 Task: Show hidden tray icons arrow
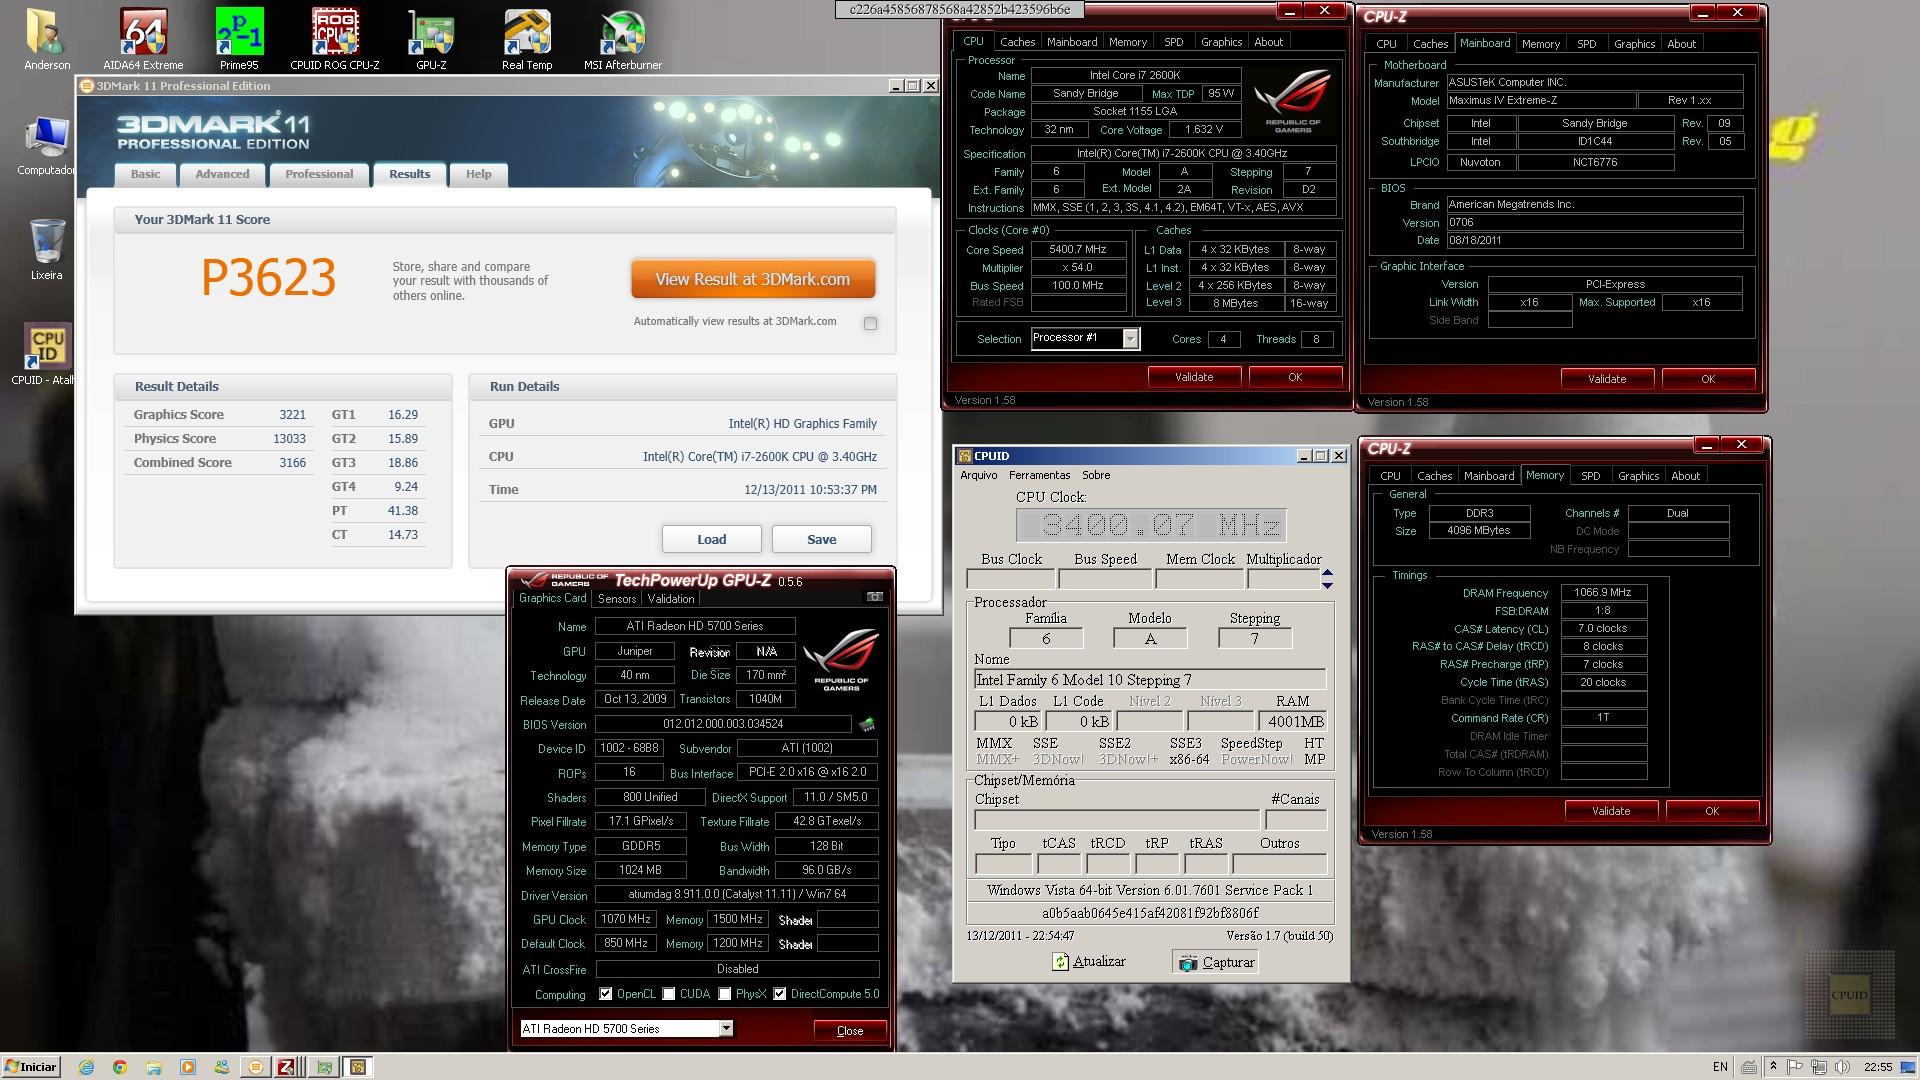(1773, 1067)
